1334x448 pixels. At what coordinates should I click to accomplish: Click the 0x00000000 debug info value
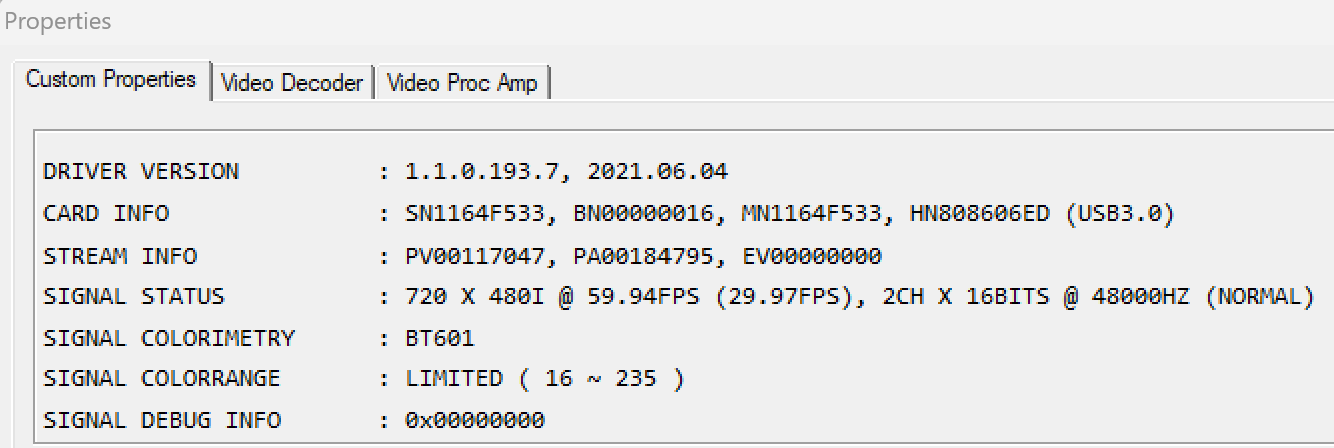click(475, 420)
